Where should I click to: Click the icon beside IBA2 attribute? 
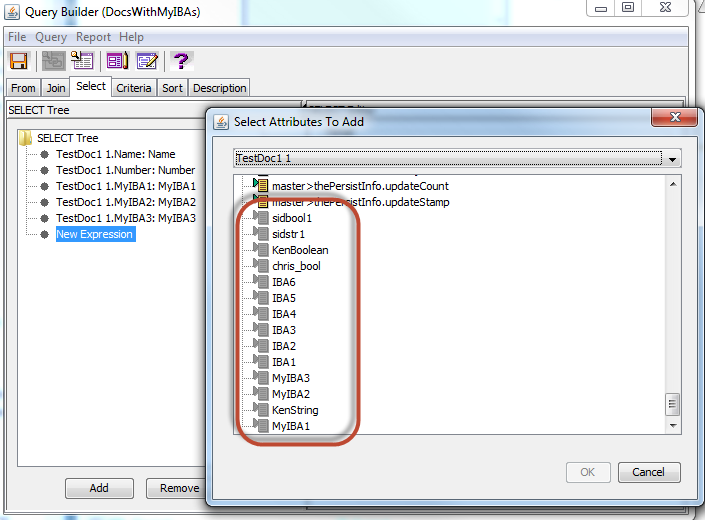click(261, 346)
